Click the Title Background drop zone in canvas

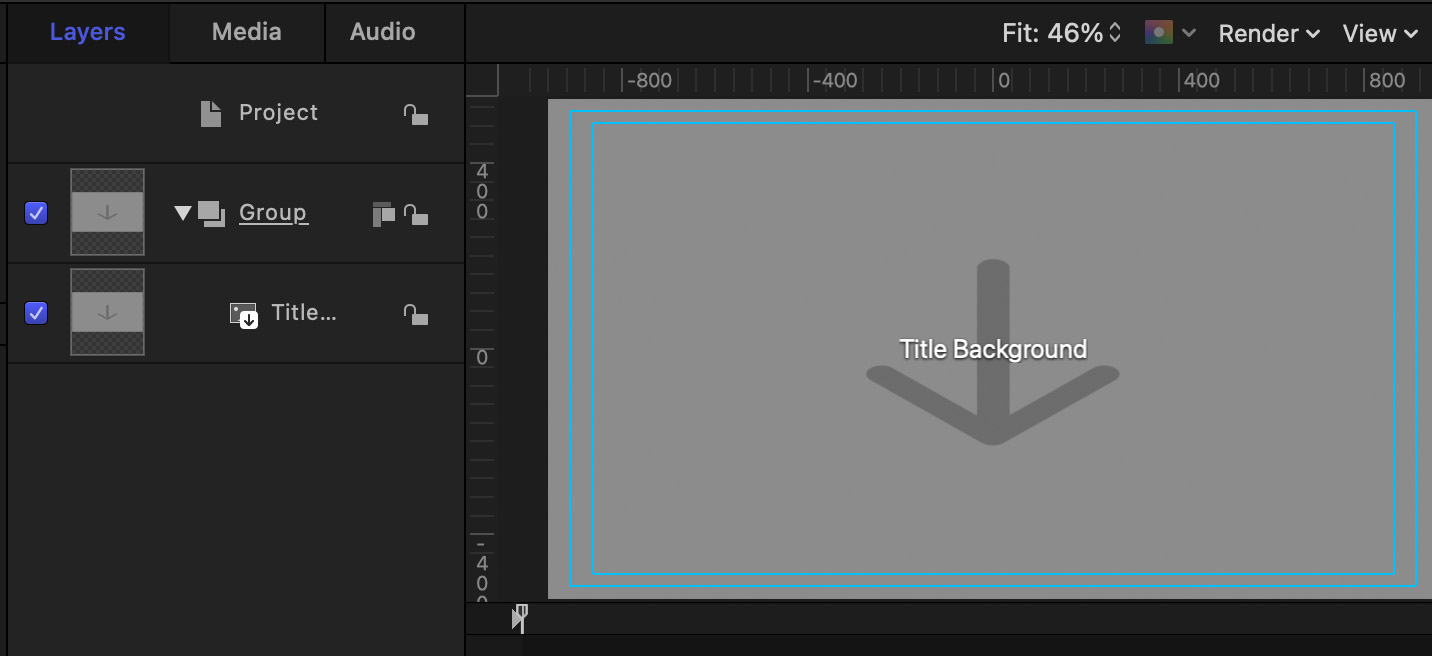pos(992,349)
